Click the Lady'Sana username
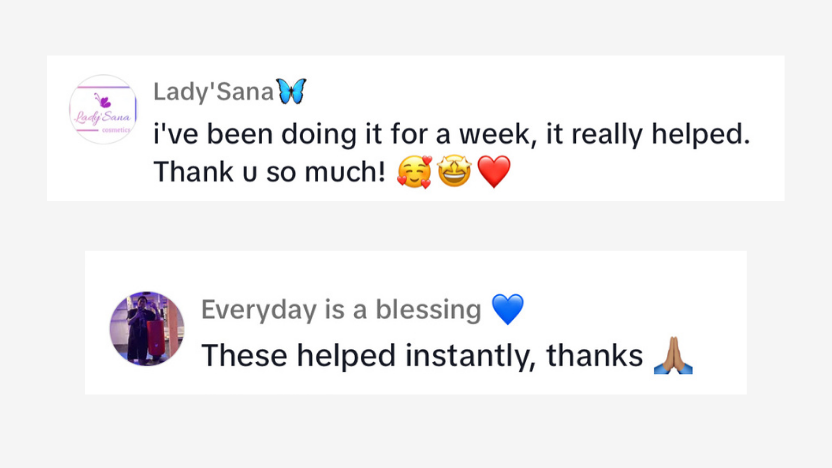 pos(213,91)
